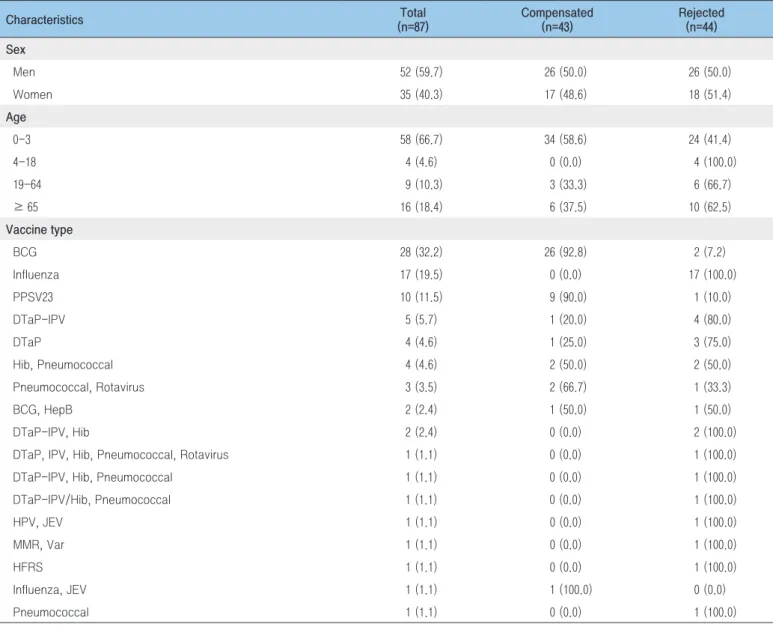Viewport: 773px width, 627px height.
Task: Click the Influenza total value 17 (19.5)
Action: click(x=421, y=275)
